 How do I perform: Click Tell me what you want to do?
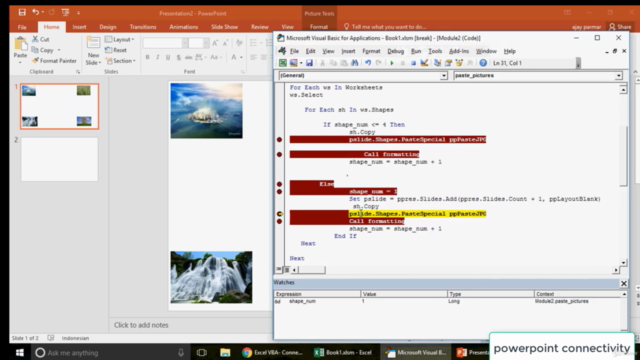point(384,27)
